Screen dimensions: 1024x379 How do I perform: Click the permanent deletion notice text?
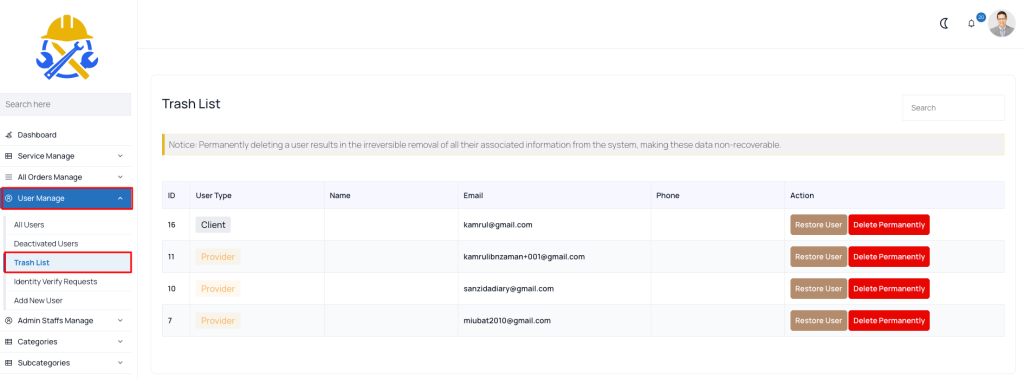(x=475, y=145)
